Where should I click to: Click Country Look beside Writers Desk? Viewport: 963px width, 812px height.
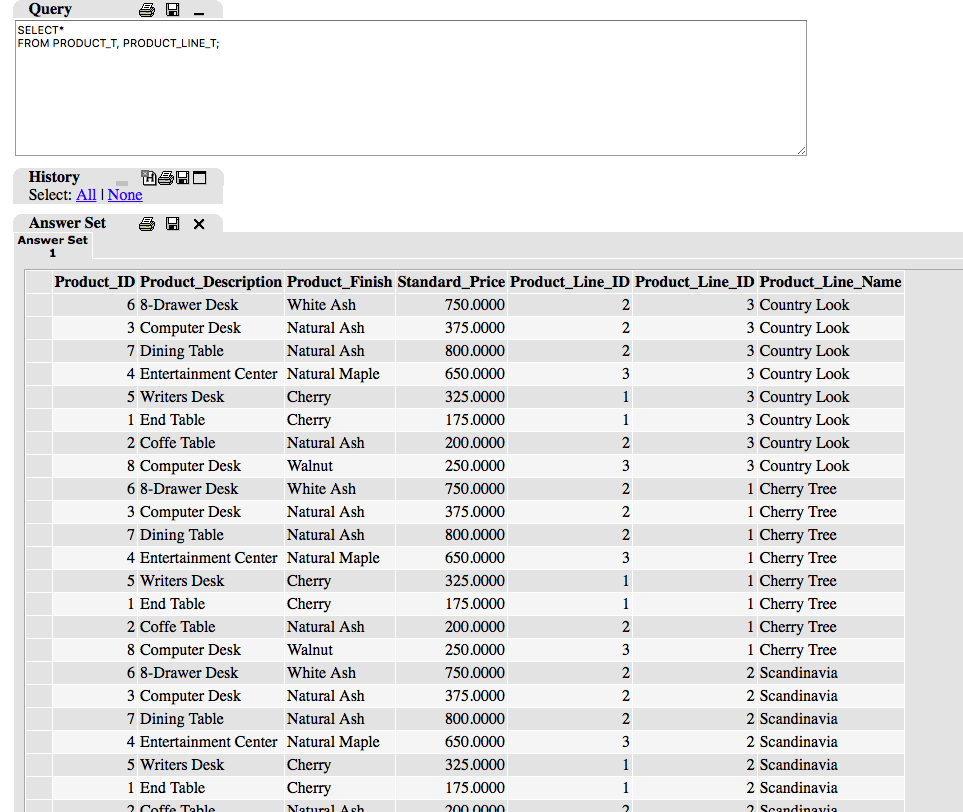click(804, 397)
